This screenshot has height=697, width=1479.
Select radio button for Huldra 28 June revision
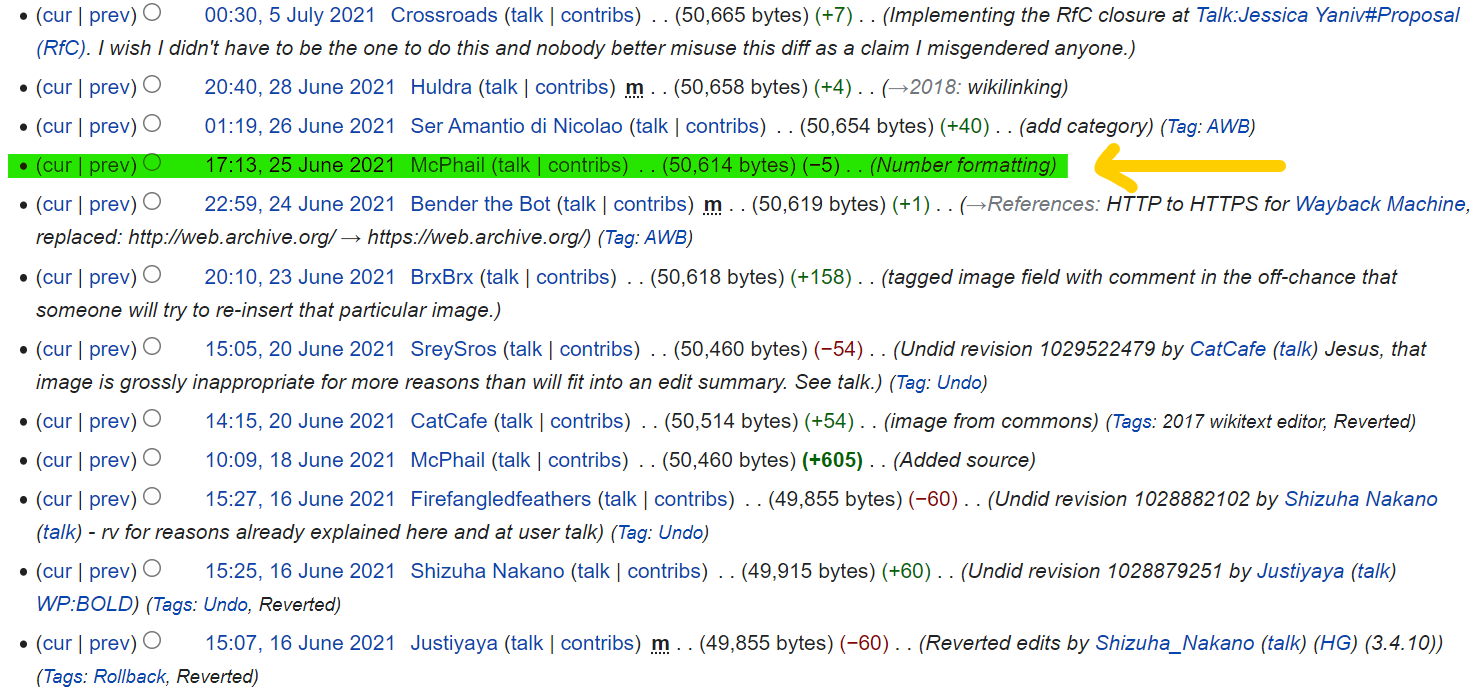(x=152, y=85)
